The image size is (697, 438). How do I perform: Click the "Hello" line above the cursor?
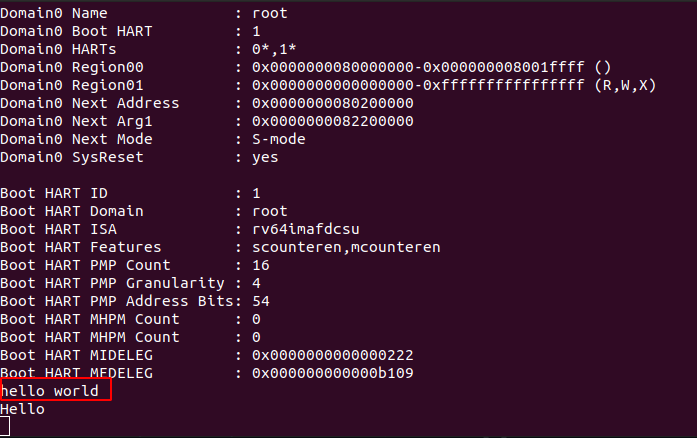point(23,408)
